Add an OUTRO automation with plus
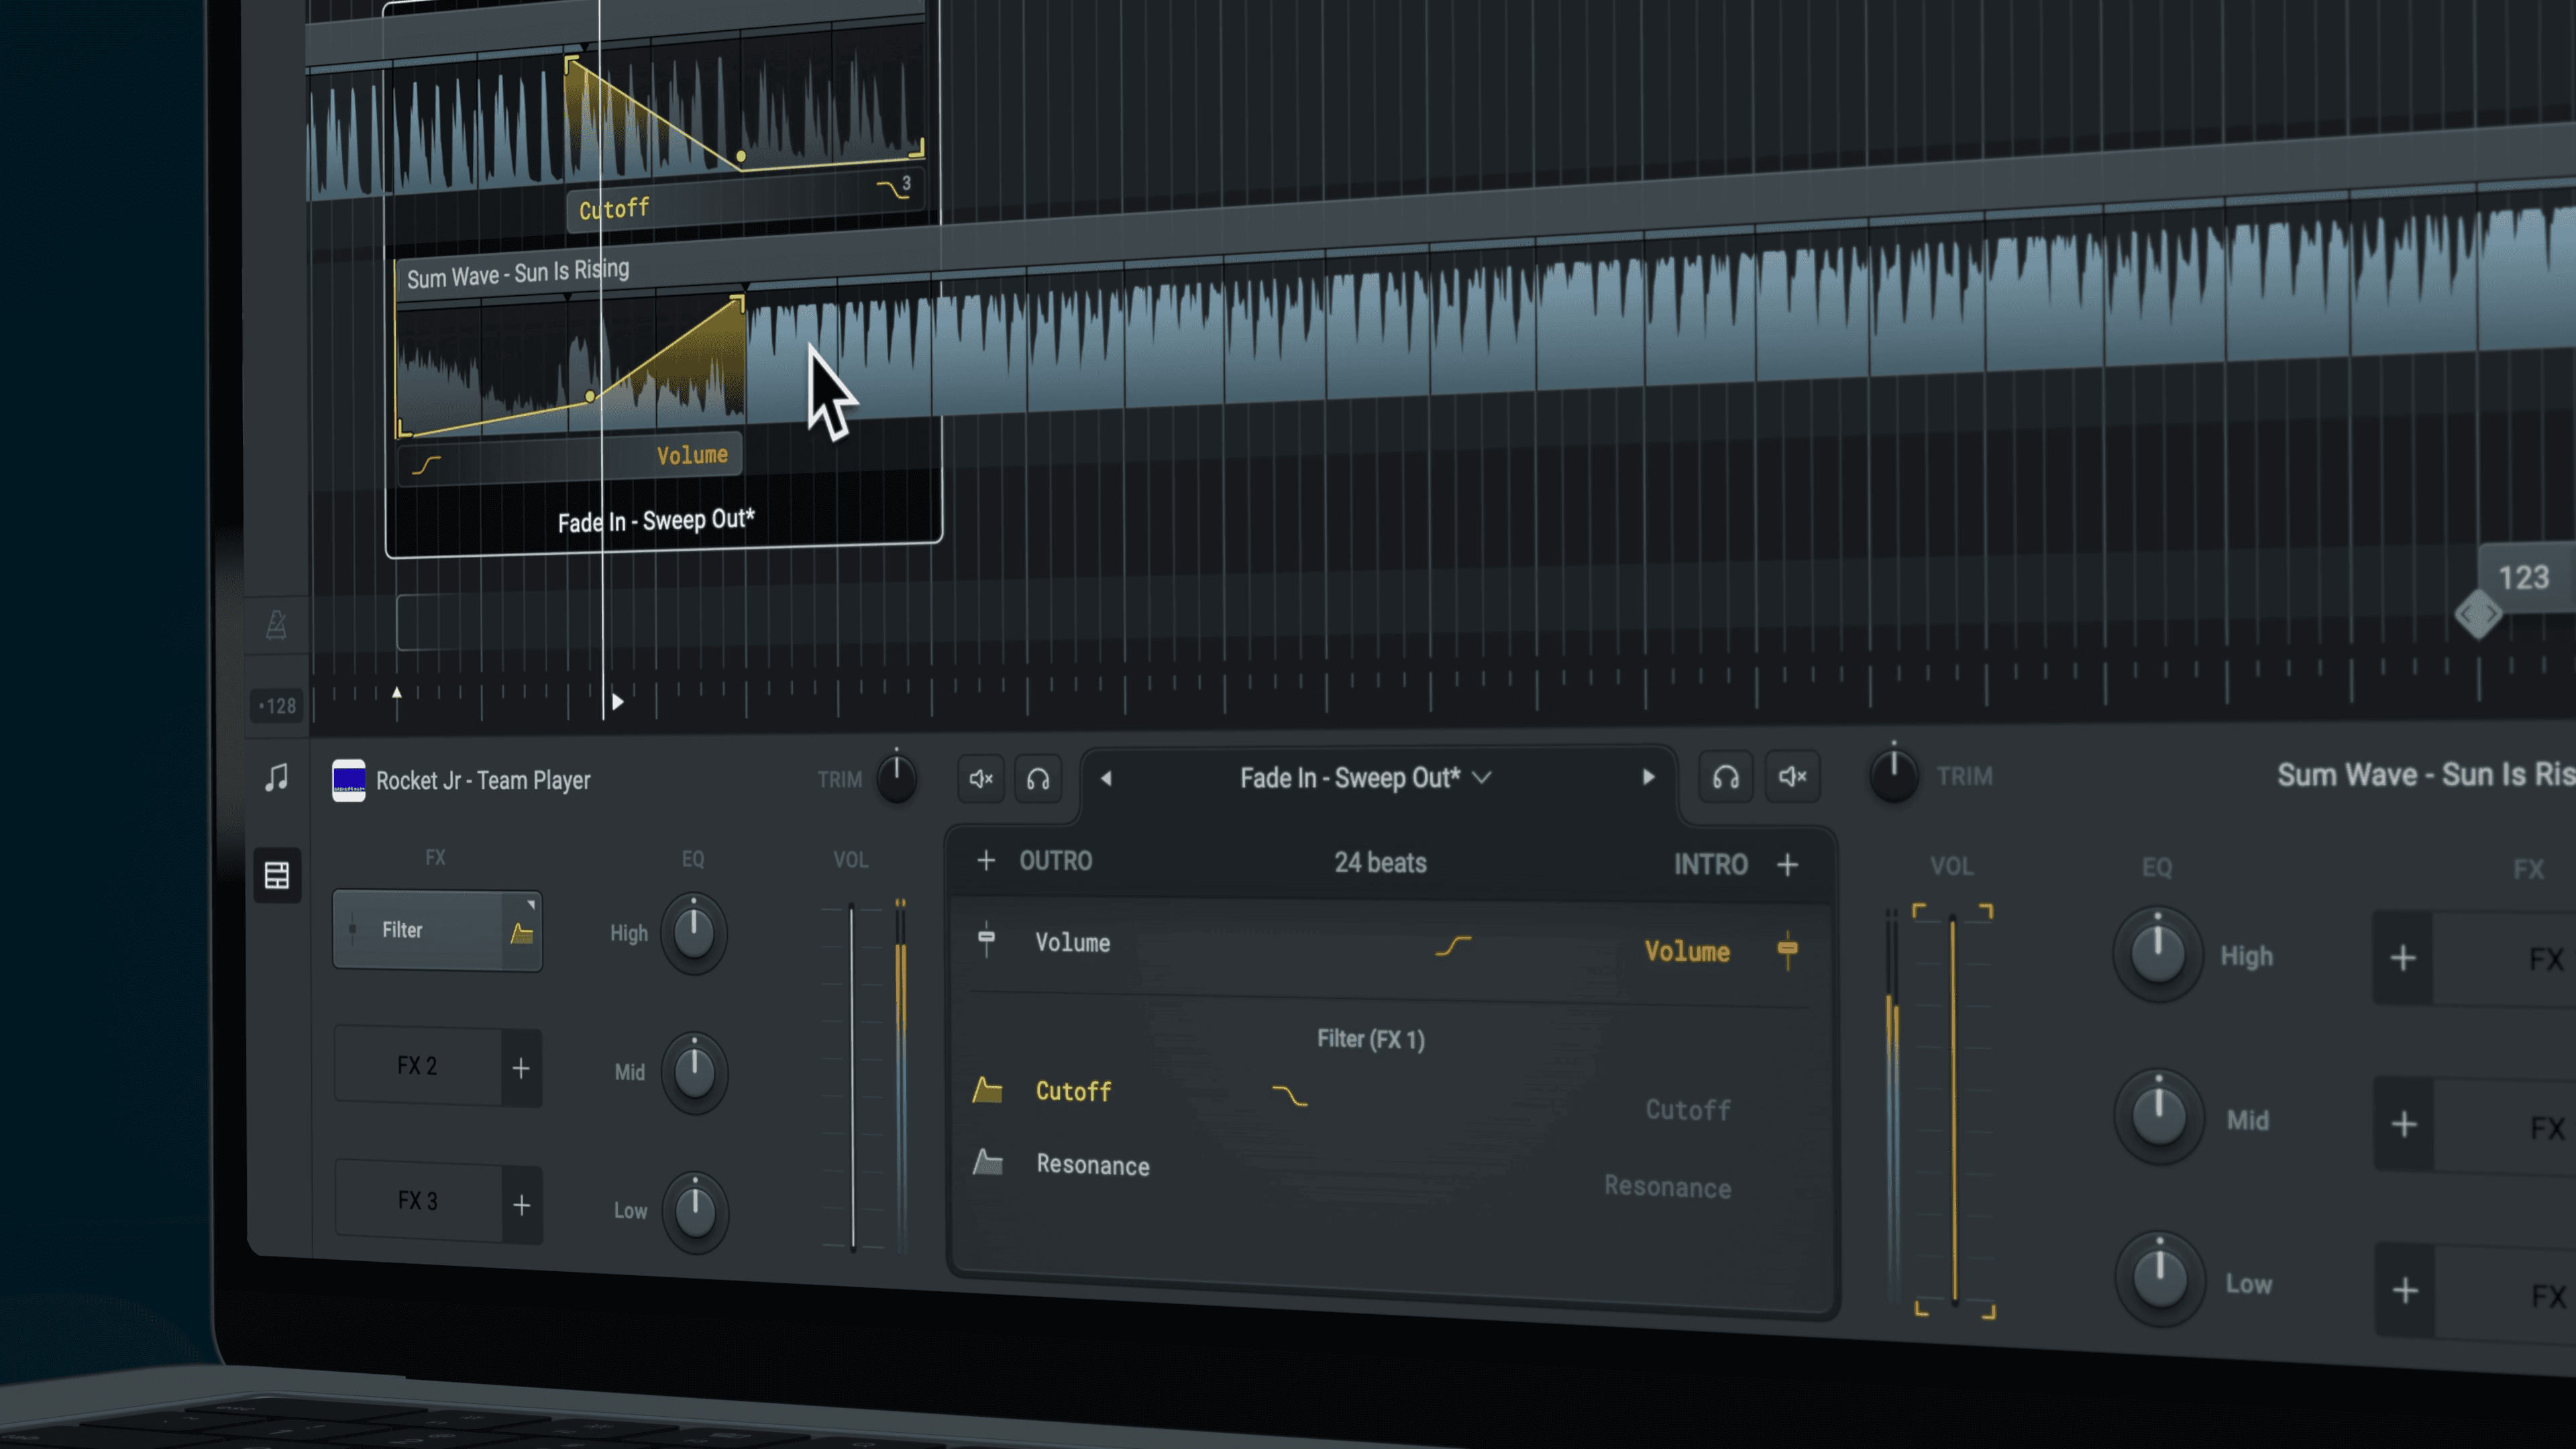Image resolution: width=2576 pixels, height=1449 pixels. point(986,860)
